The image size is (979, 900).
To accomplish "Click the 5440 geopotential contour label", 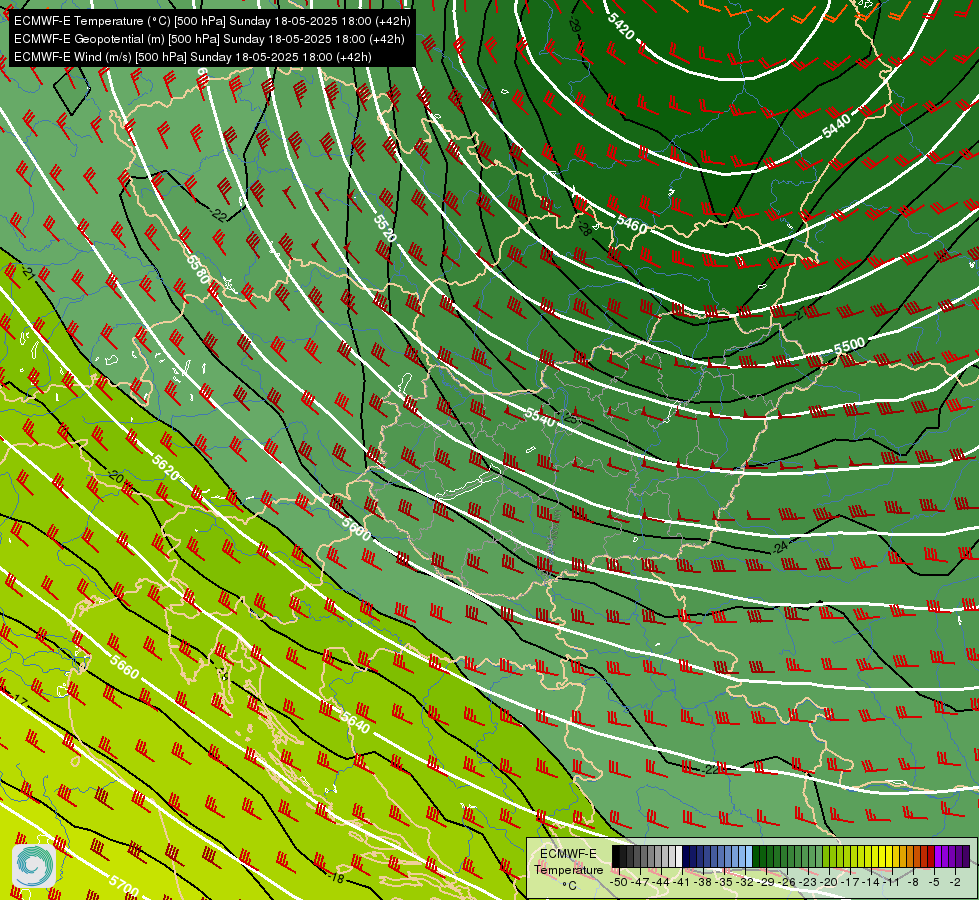I will click(837, 126).
